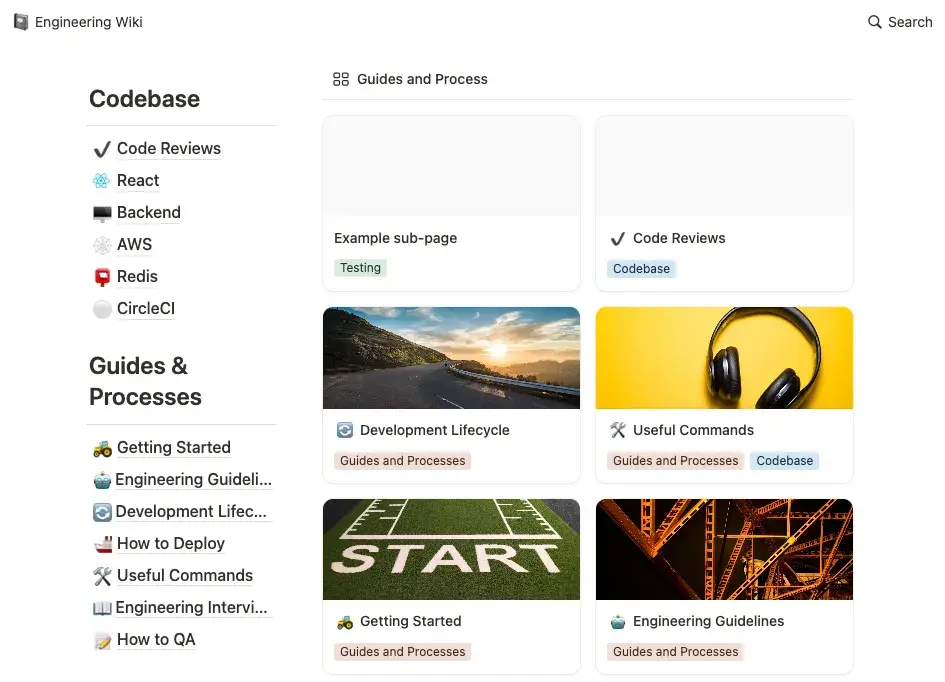The image size is (945, 682).
Task: Click the ship icon beside How to Deploy
Action: tap(102, 544)
